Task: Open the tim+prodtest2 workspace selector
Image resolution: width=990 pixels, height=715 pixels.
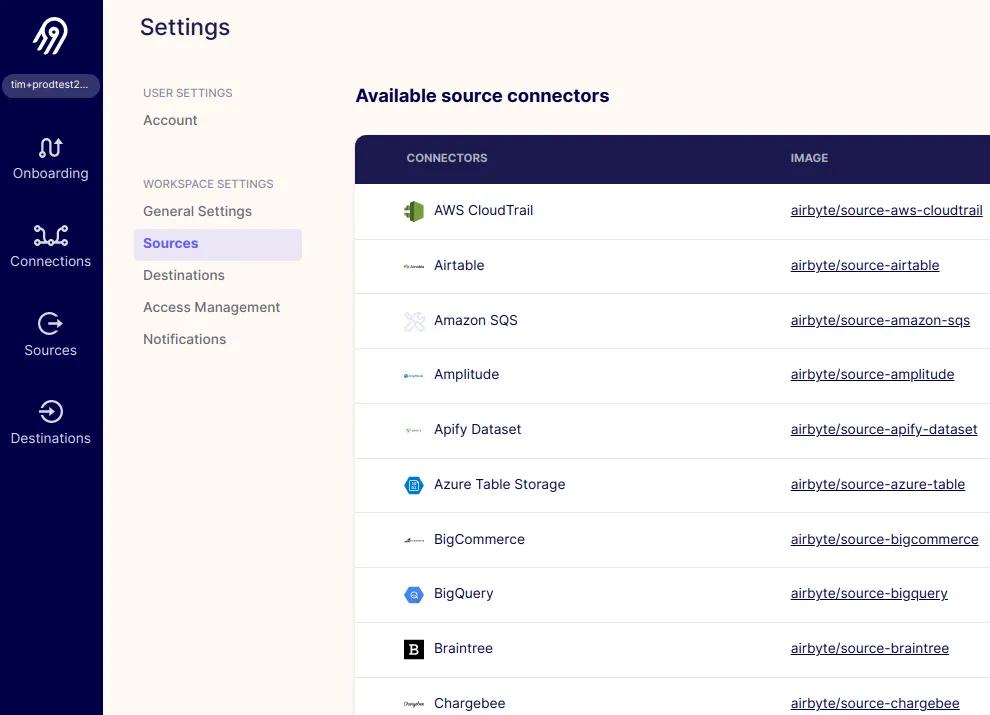Action: tap(51, 85)
